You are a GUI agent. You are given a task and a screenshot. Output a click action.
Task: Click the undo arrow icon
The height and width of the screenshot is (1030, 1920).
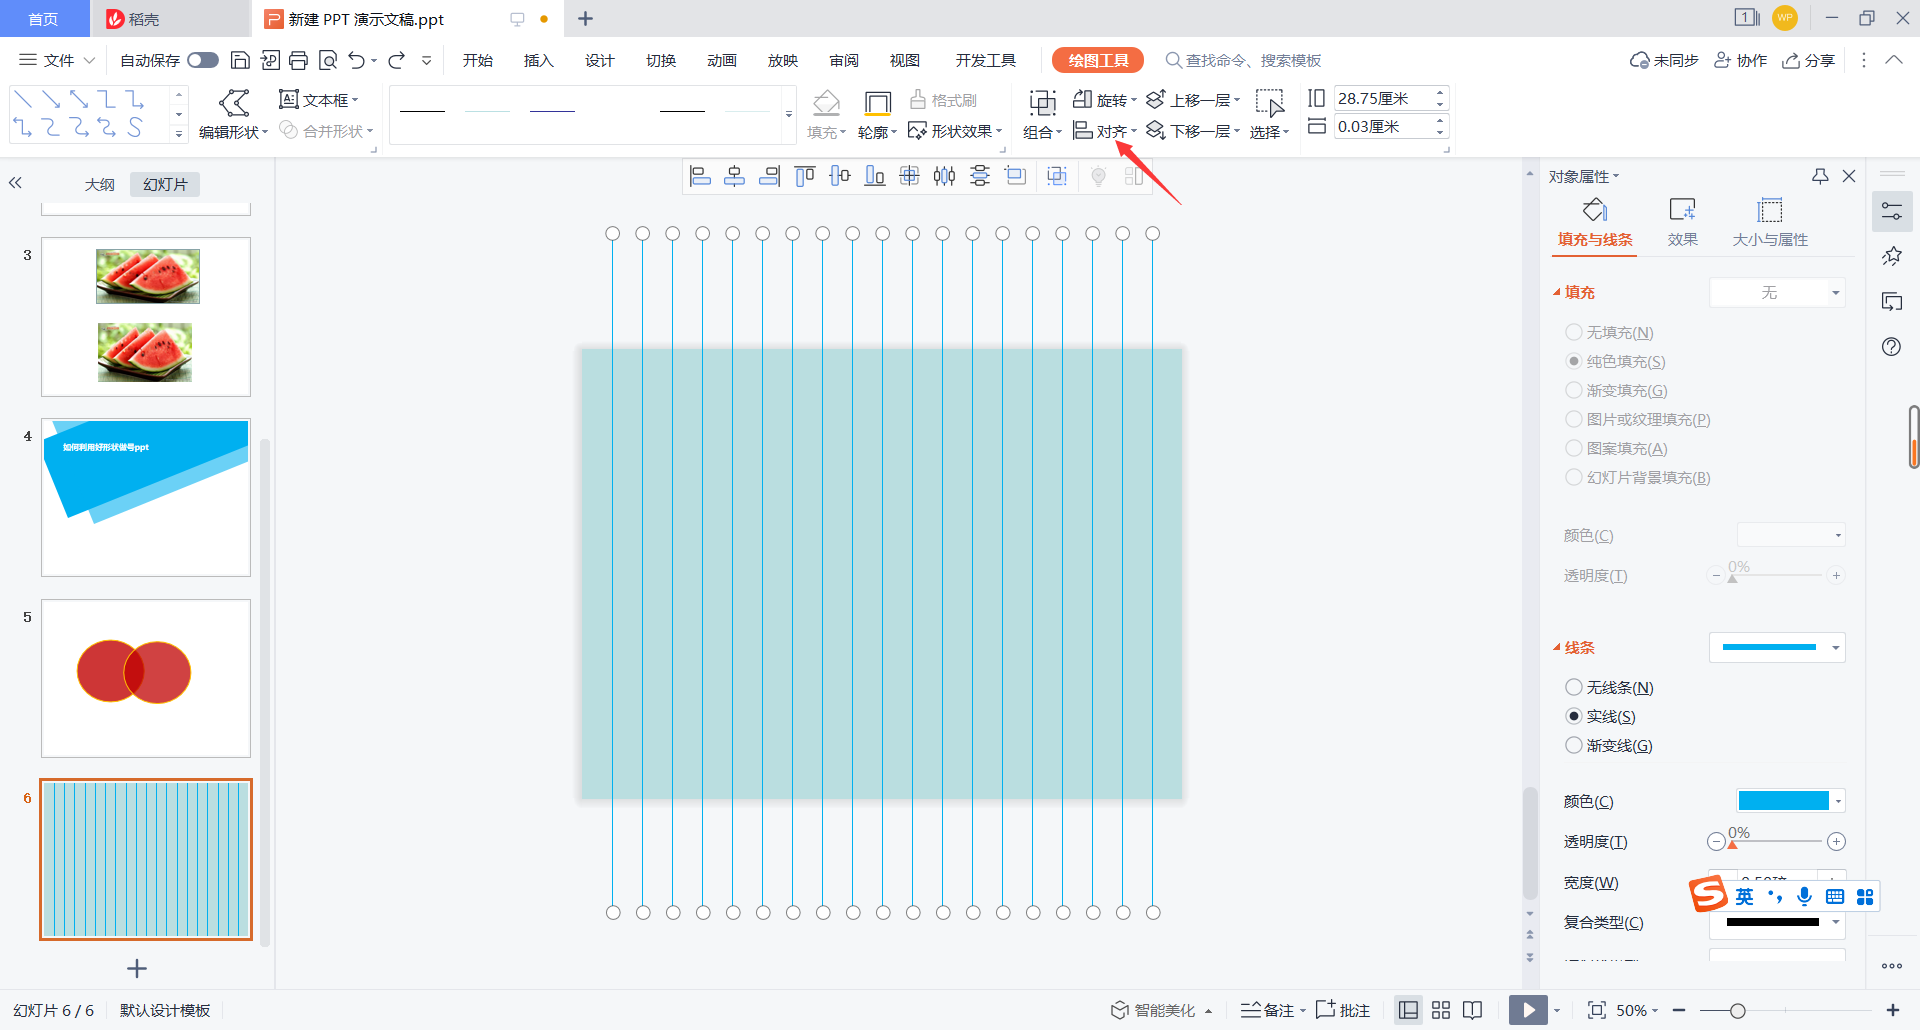tap(356, 60)
